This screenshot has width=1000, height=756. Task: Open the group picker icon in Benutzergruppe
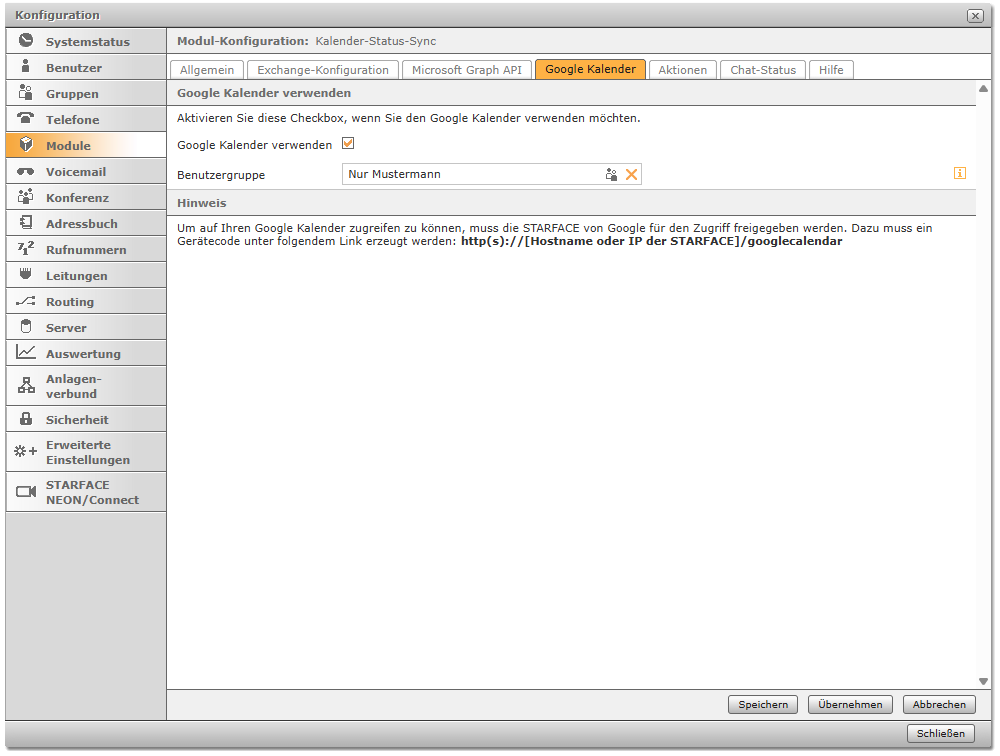[611, 174]
